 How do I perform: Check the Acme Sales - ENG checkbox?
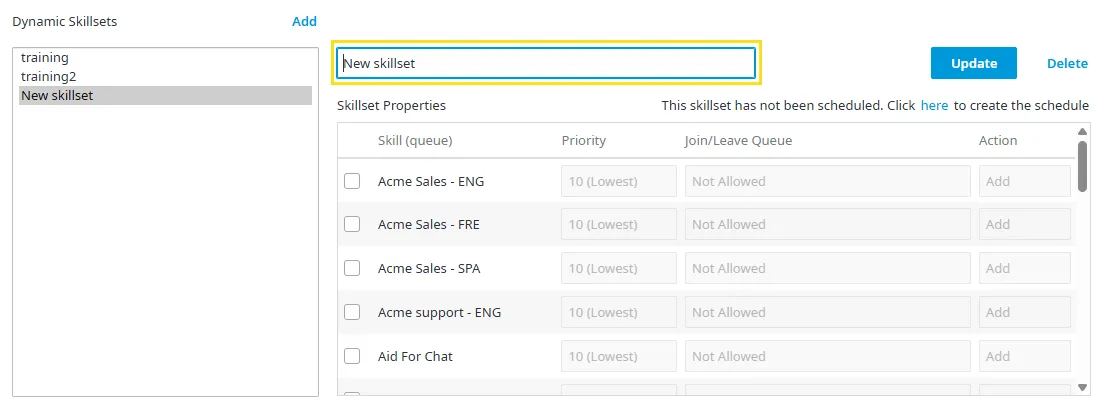pos(352,181)
